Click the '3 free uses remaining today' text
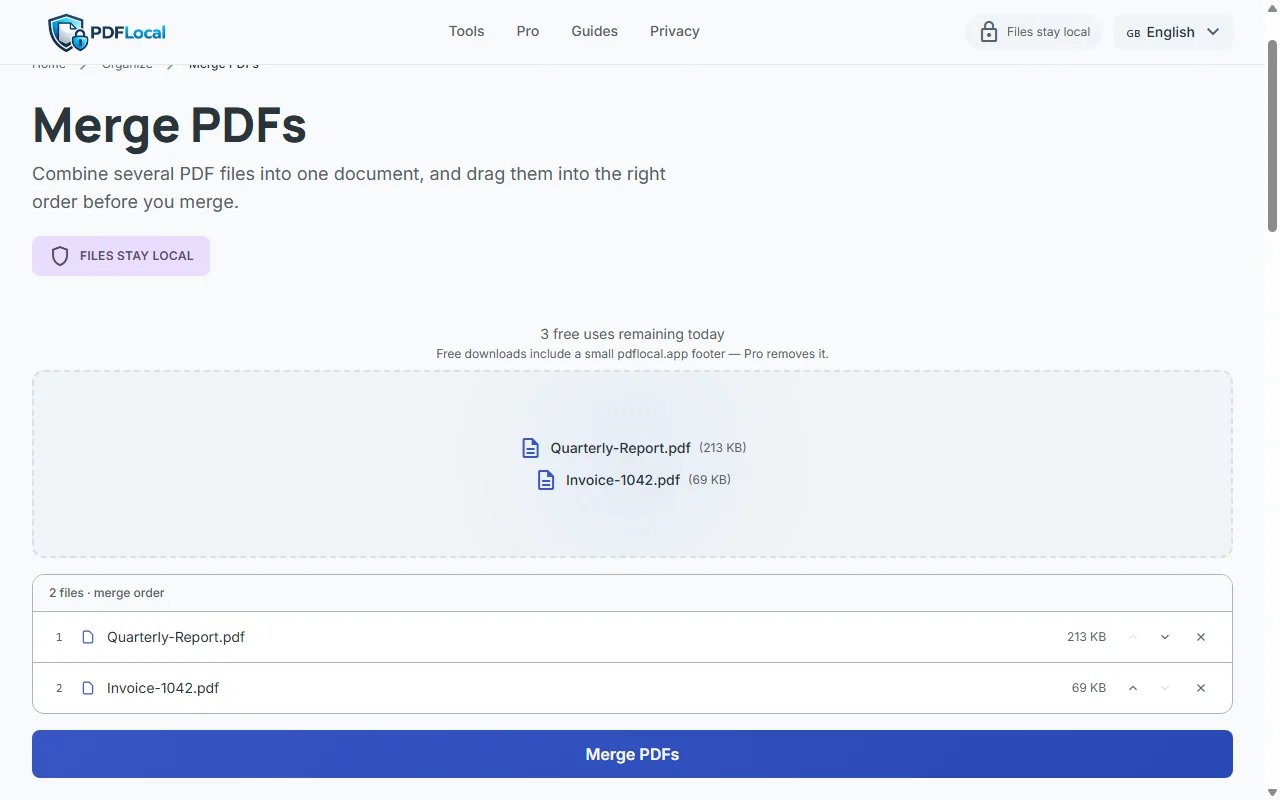1280x800 pixels. (x=632, y=334)
